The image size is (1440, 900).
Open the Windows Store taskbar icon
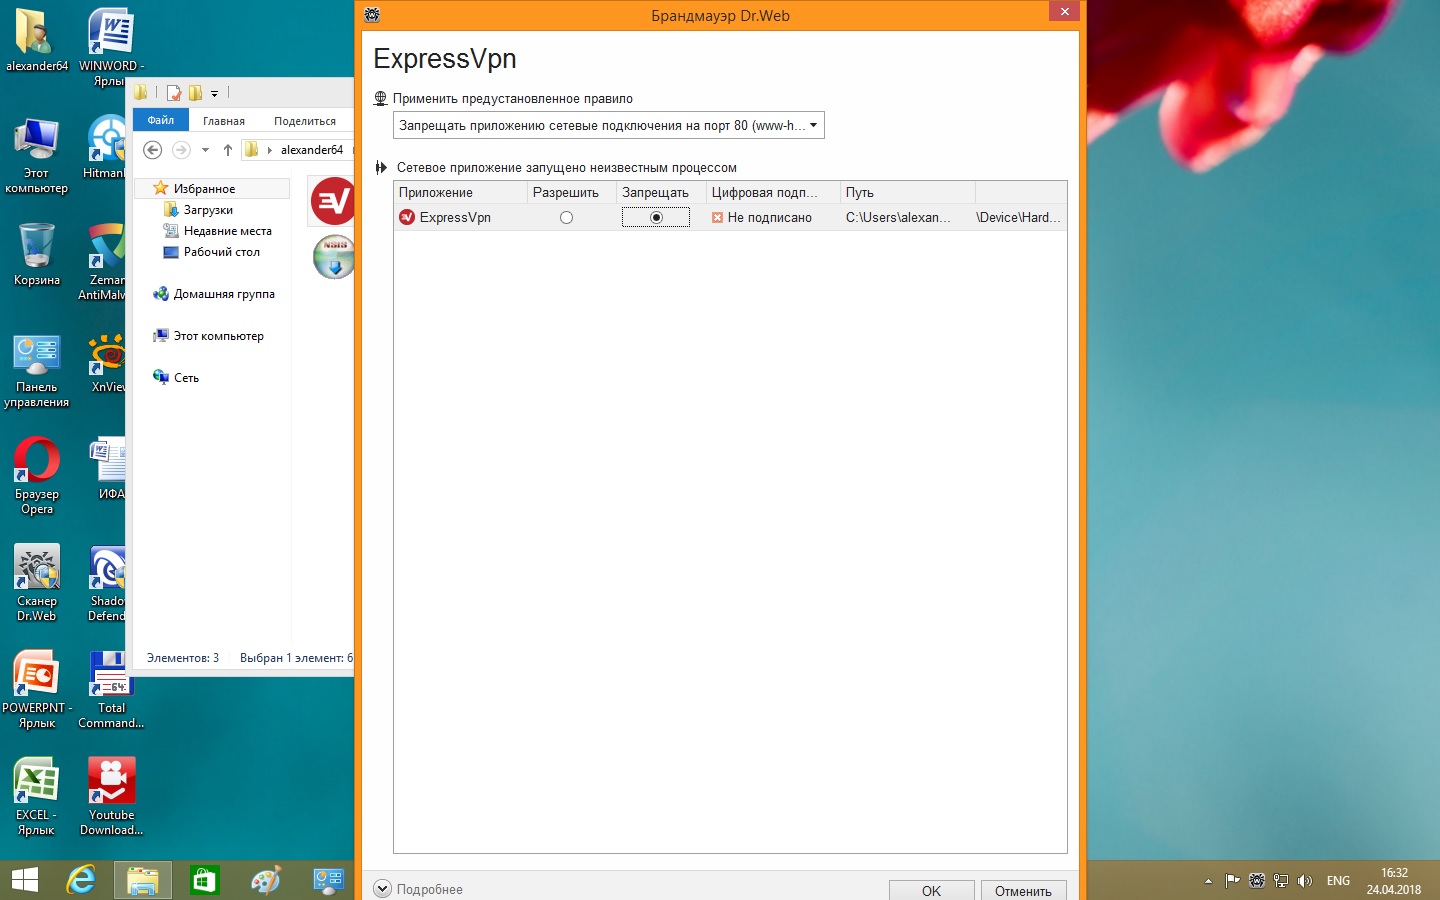point(205,881)
